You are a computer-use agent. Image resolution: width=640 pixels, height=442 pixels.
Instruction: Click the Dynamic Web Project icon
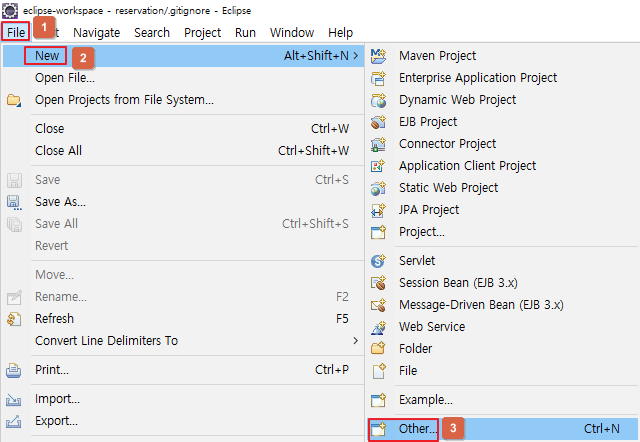click(x=378, y=100)
